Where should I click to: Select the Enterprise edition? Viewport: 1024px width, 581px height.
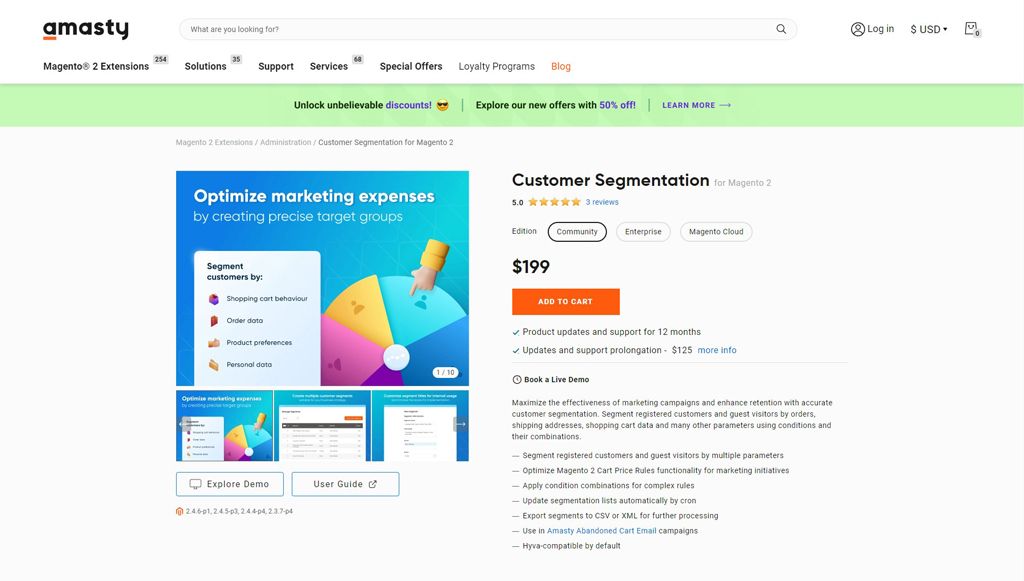click(643, 231)
